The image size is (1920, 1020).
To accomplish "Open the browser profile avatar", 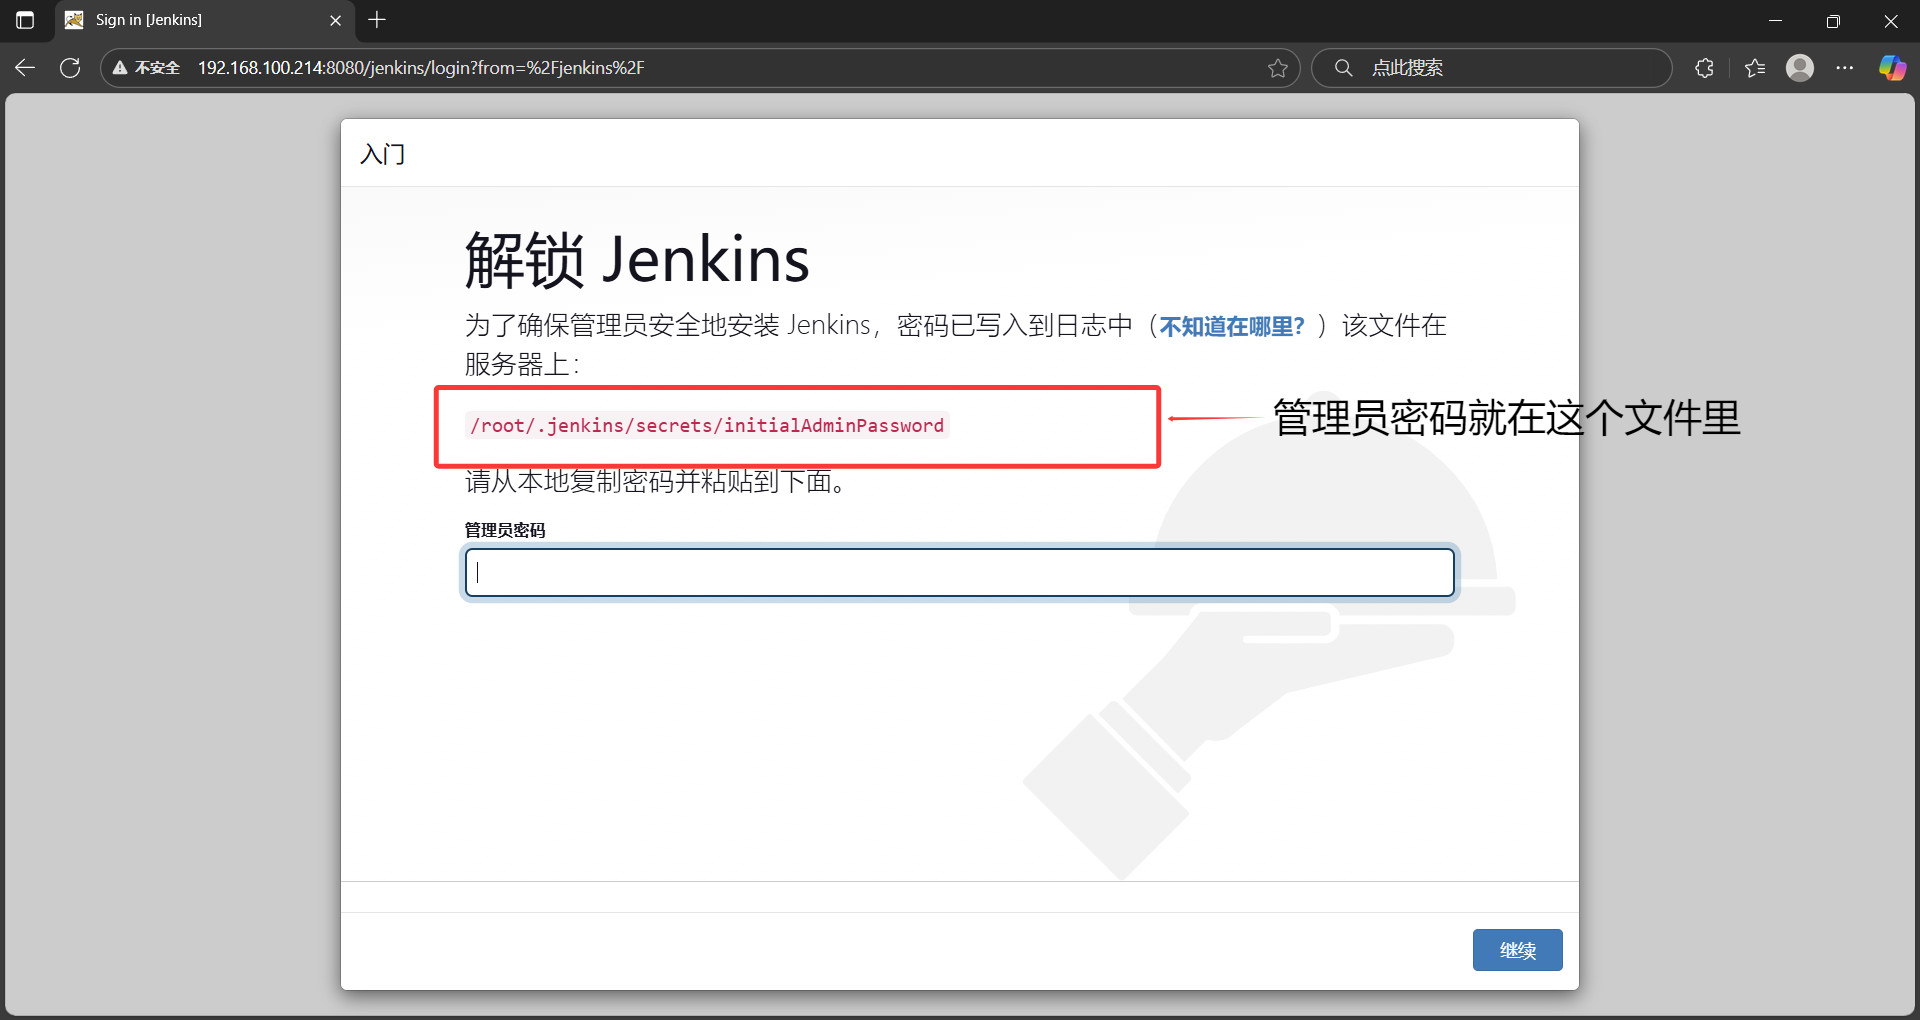I will 1800,68.
